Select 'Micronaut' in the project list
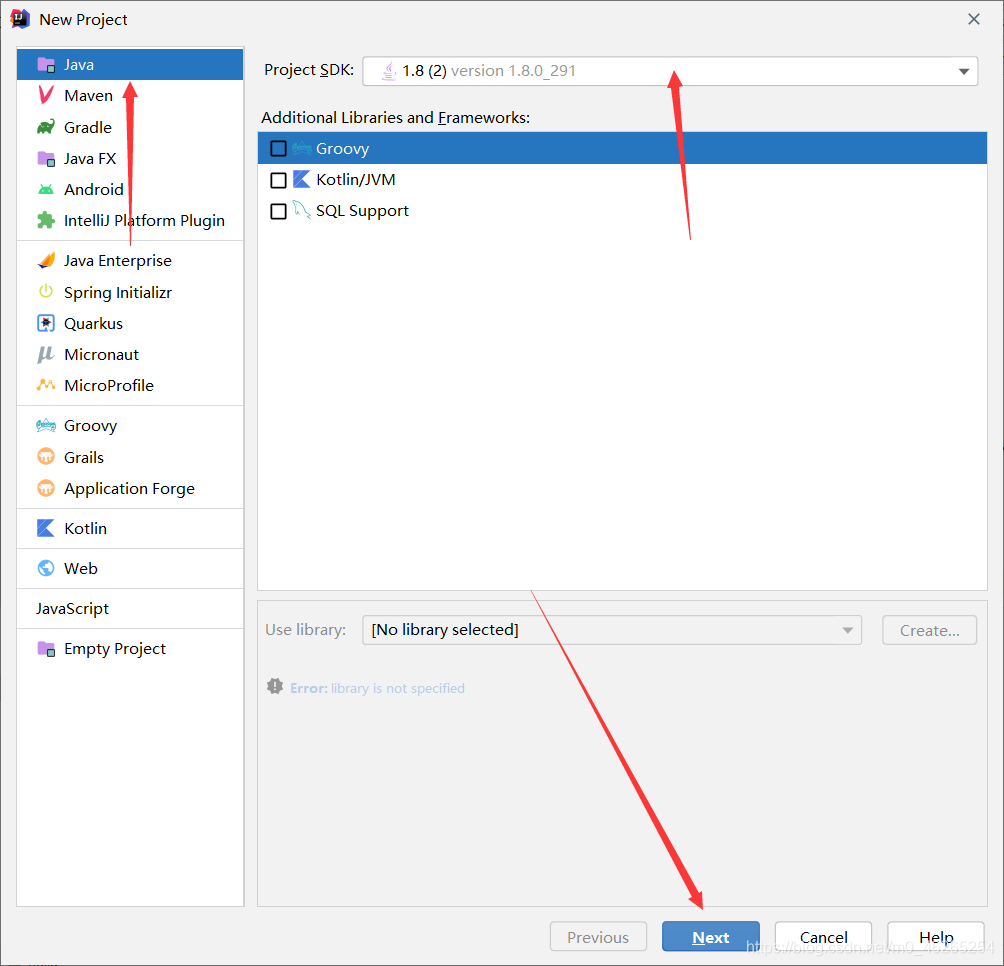 (x=130, y=354)
